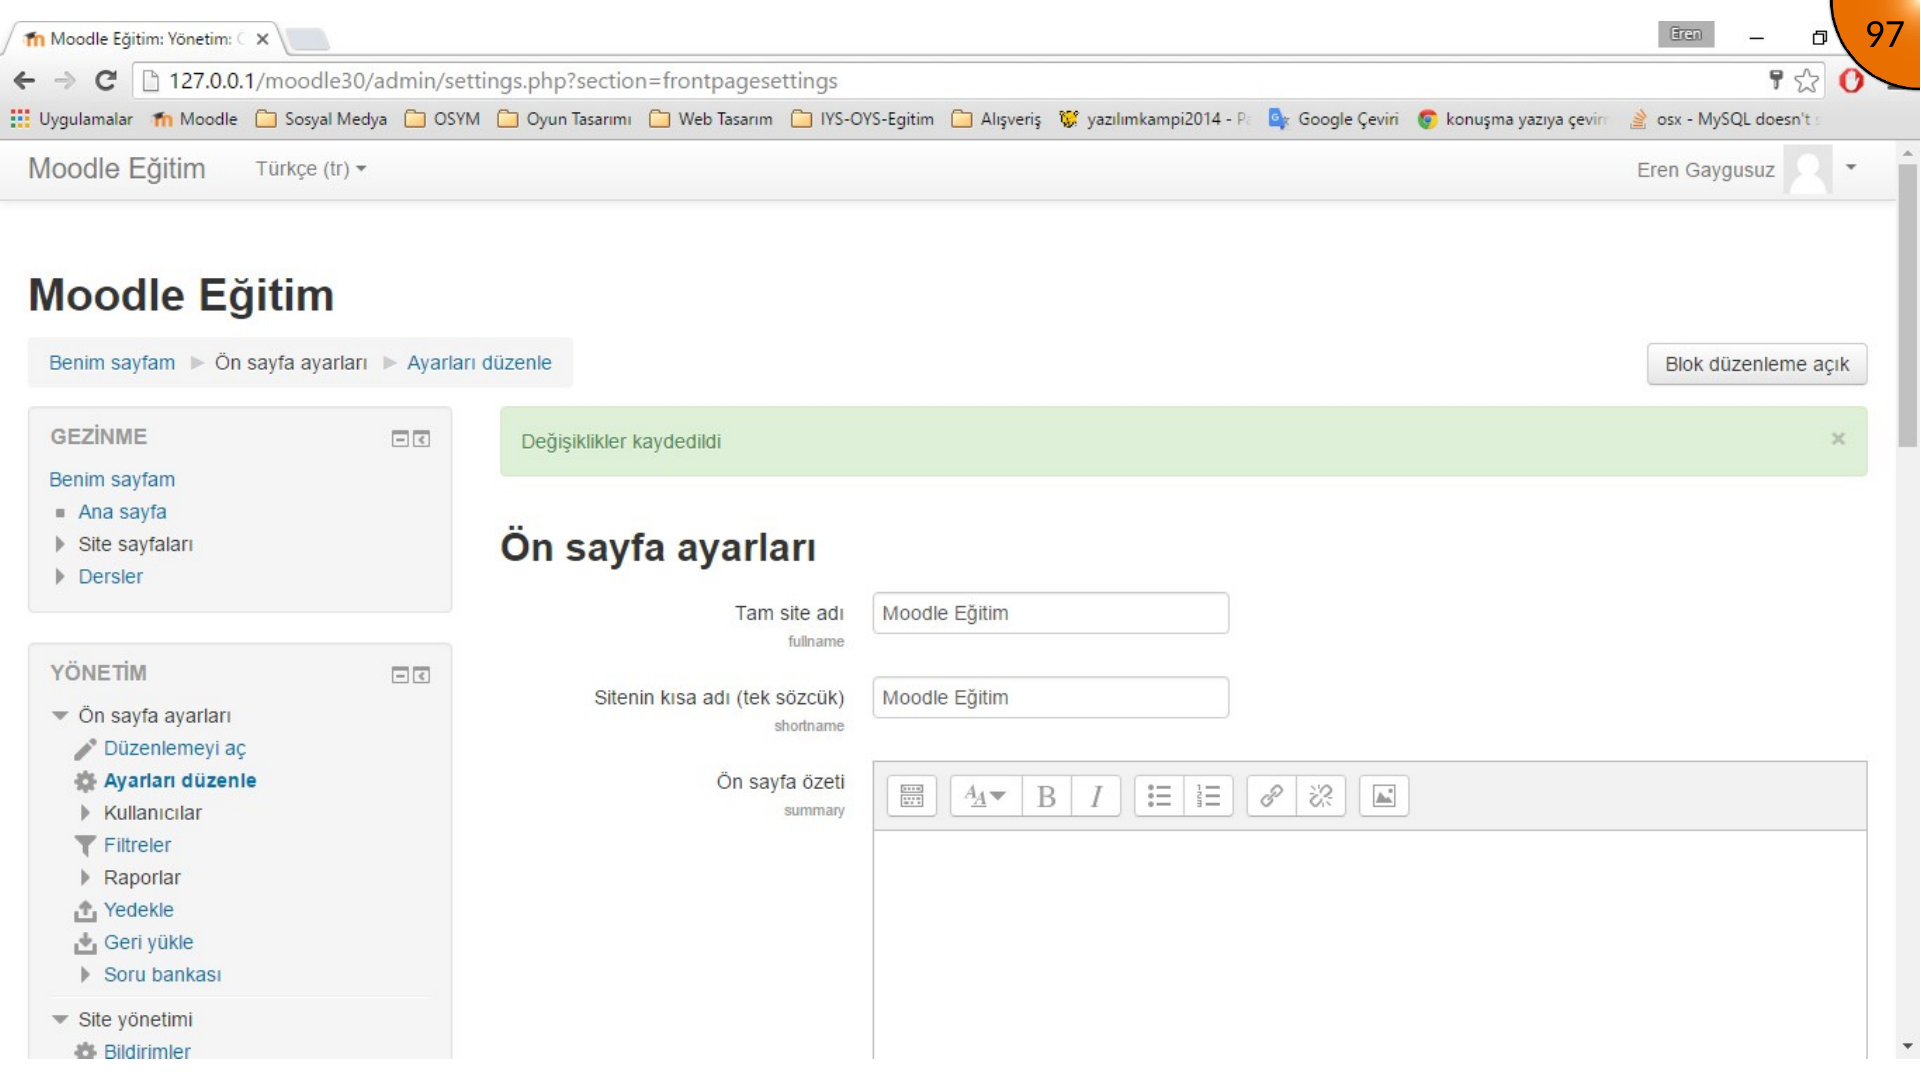The image size is (1921, 1080).
Task: Expand the Raporlar node
Action: [85, 878]
